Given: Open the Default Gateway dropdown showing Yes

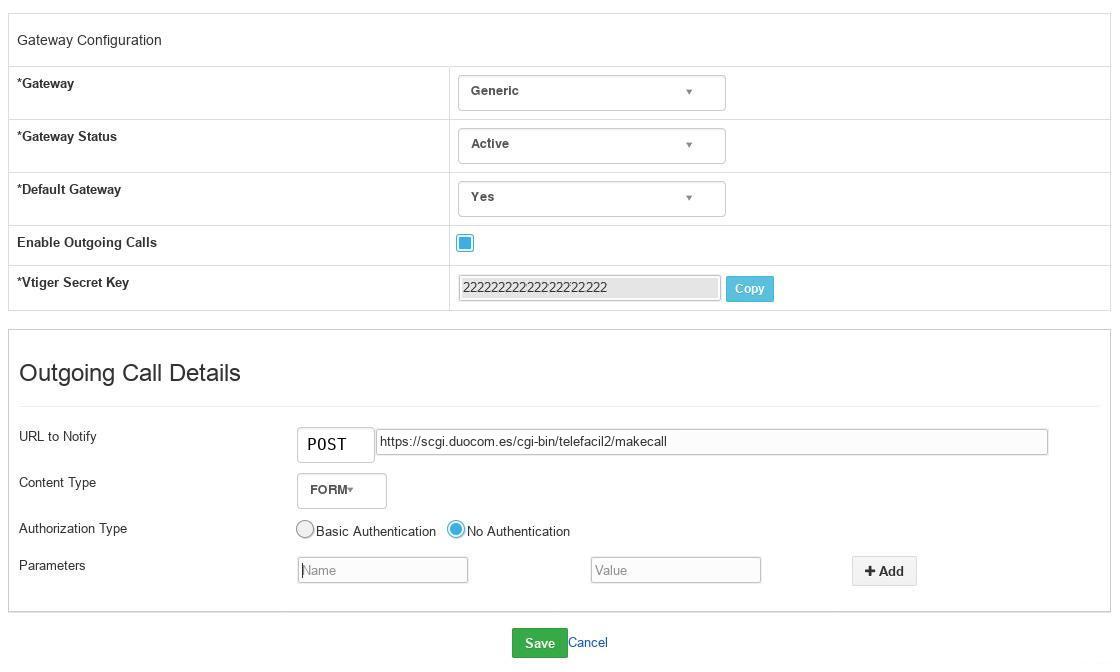Looking at the screenshot, I should tap(591, 198).
